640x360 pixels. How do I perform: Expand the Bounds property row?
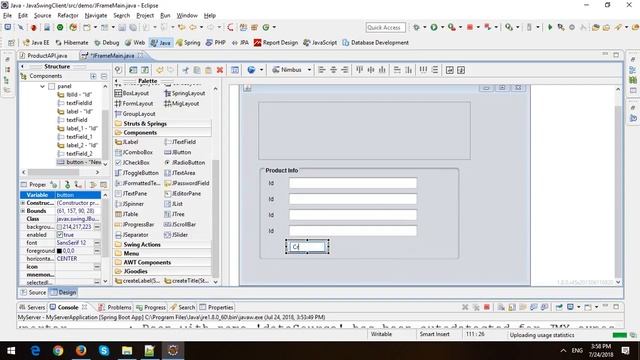(23, 211)
